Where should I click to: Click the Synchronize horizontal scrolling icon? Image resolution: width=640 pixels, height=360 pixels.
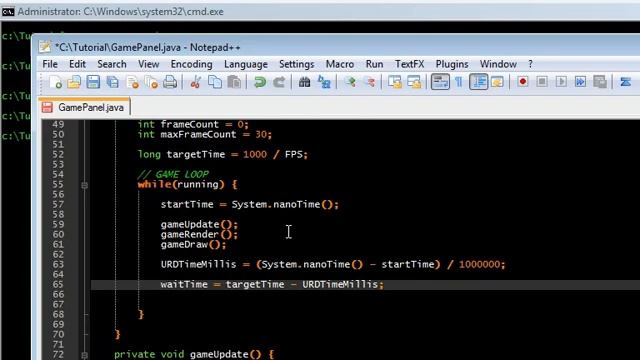tap(414, 82)
